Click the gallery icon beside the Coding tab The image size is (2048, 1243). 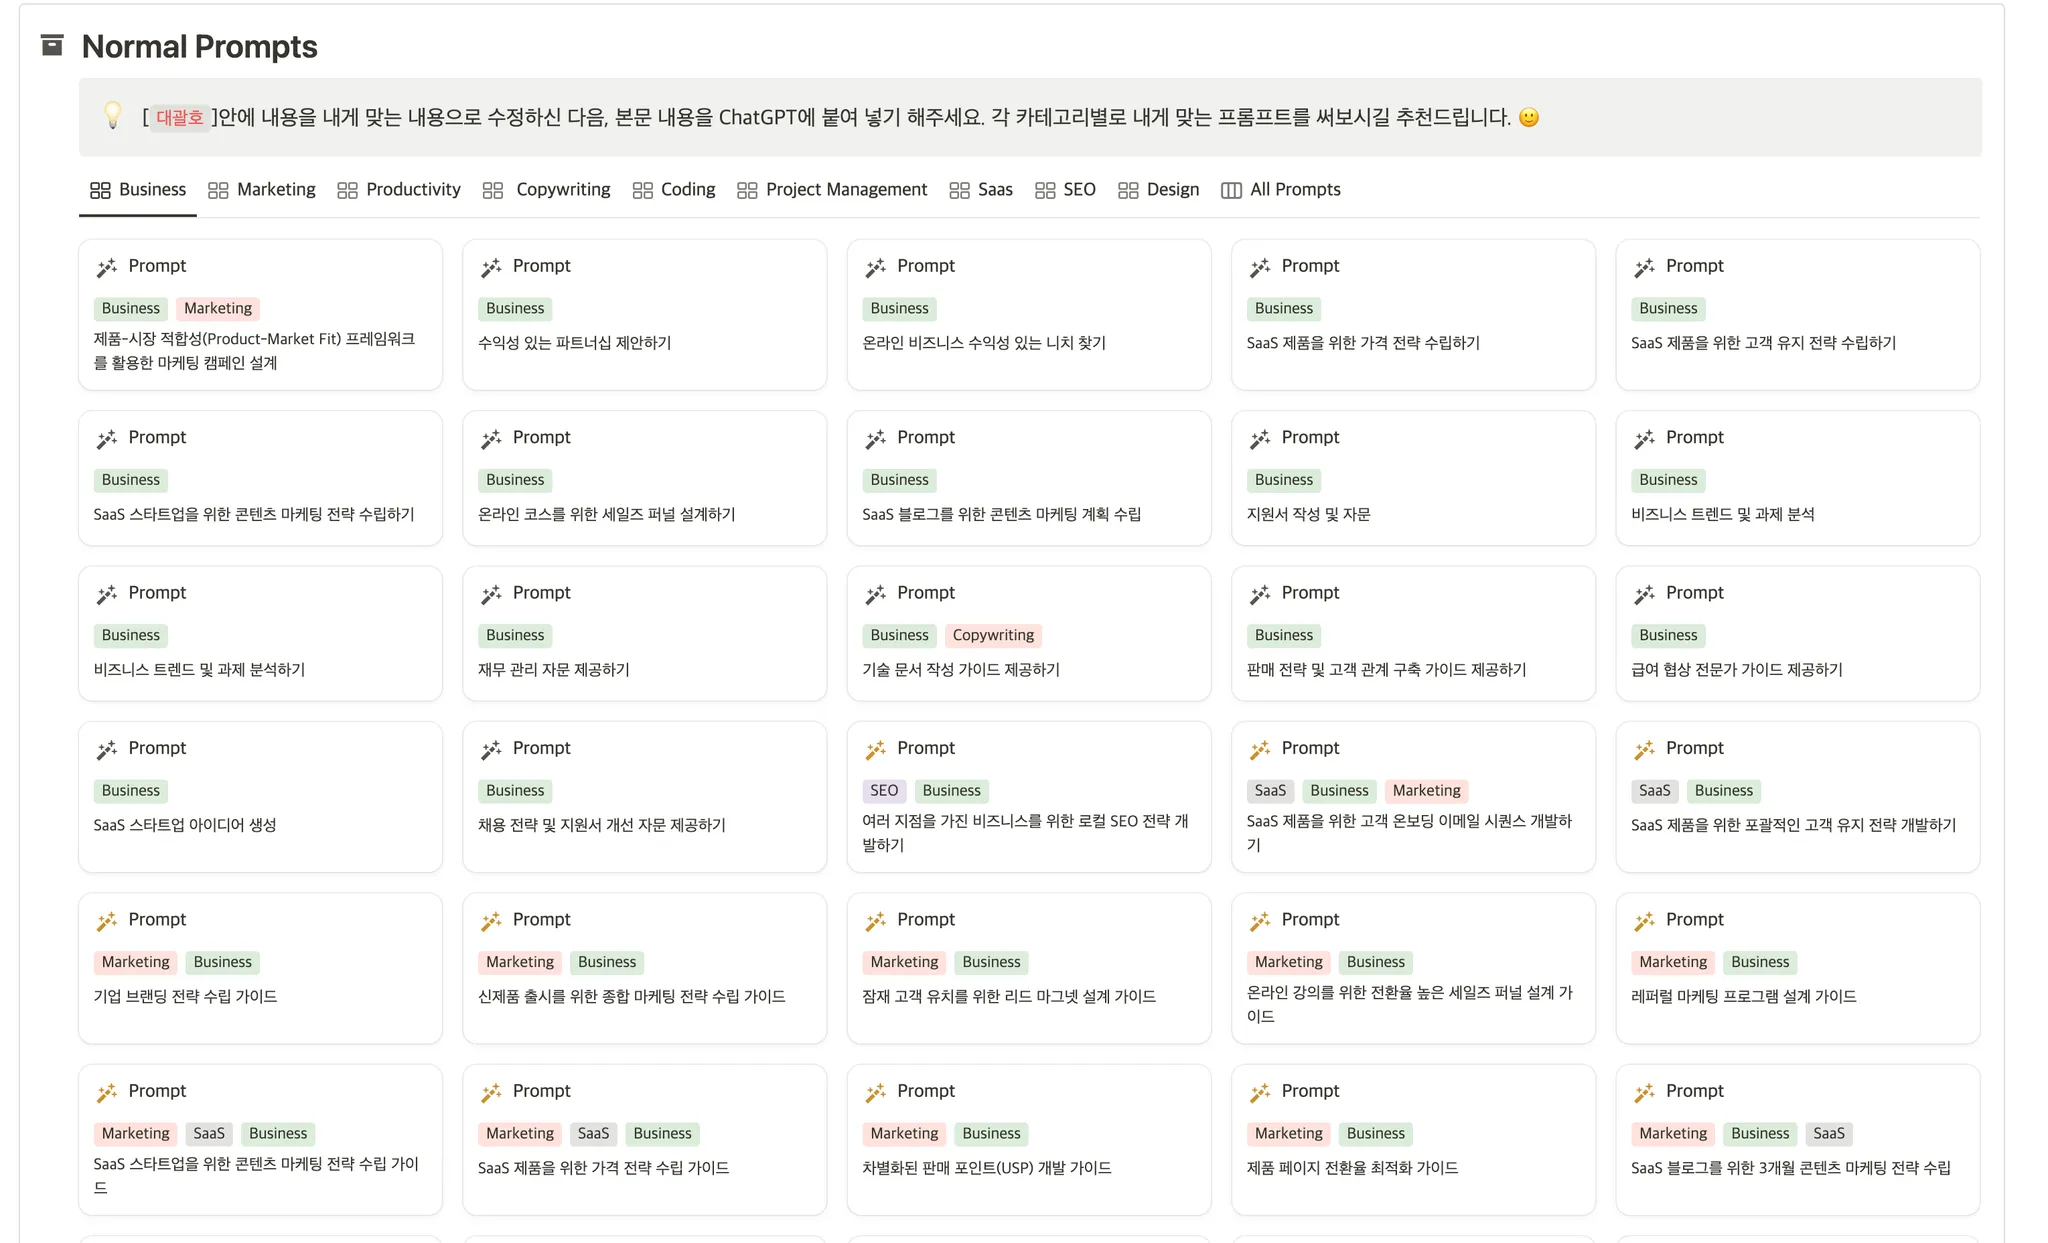(642, 190)
